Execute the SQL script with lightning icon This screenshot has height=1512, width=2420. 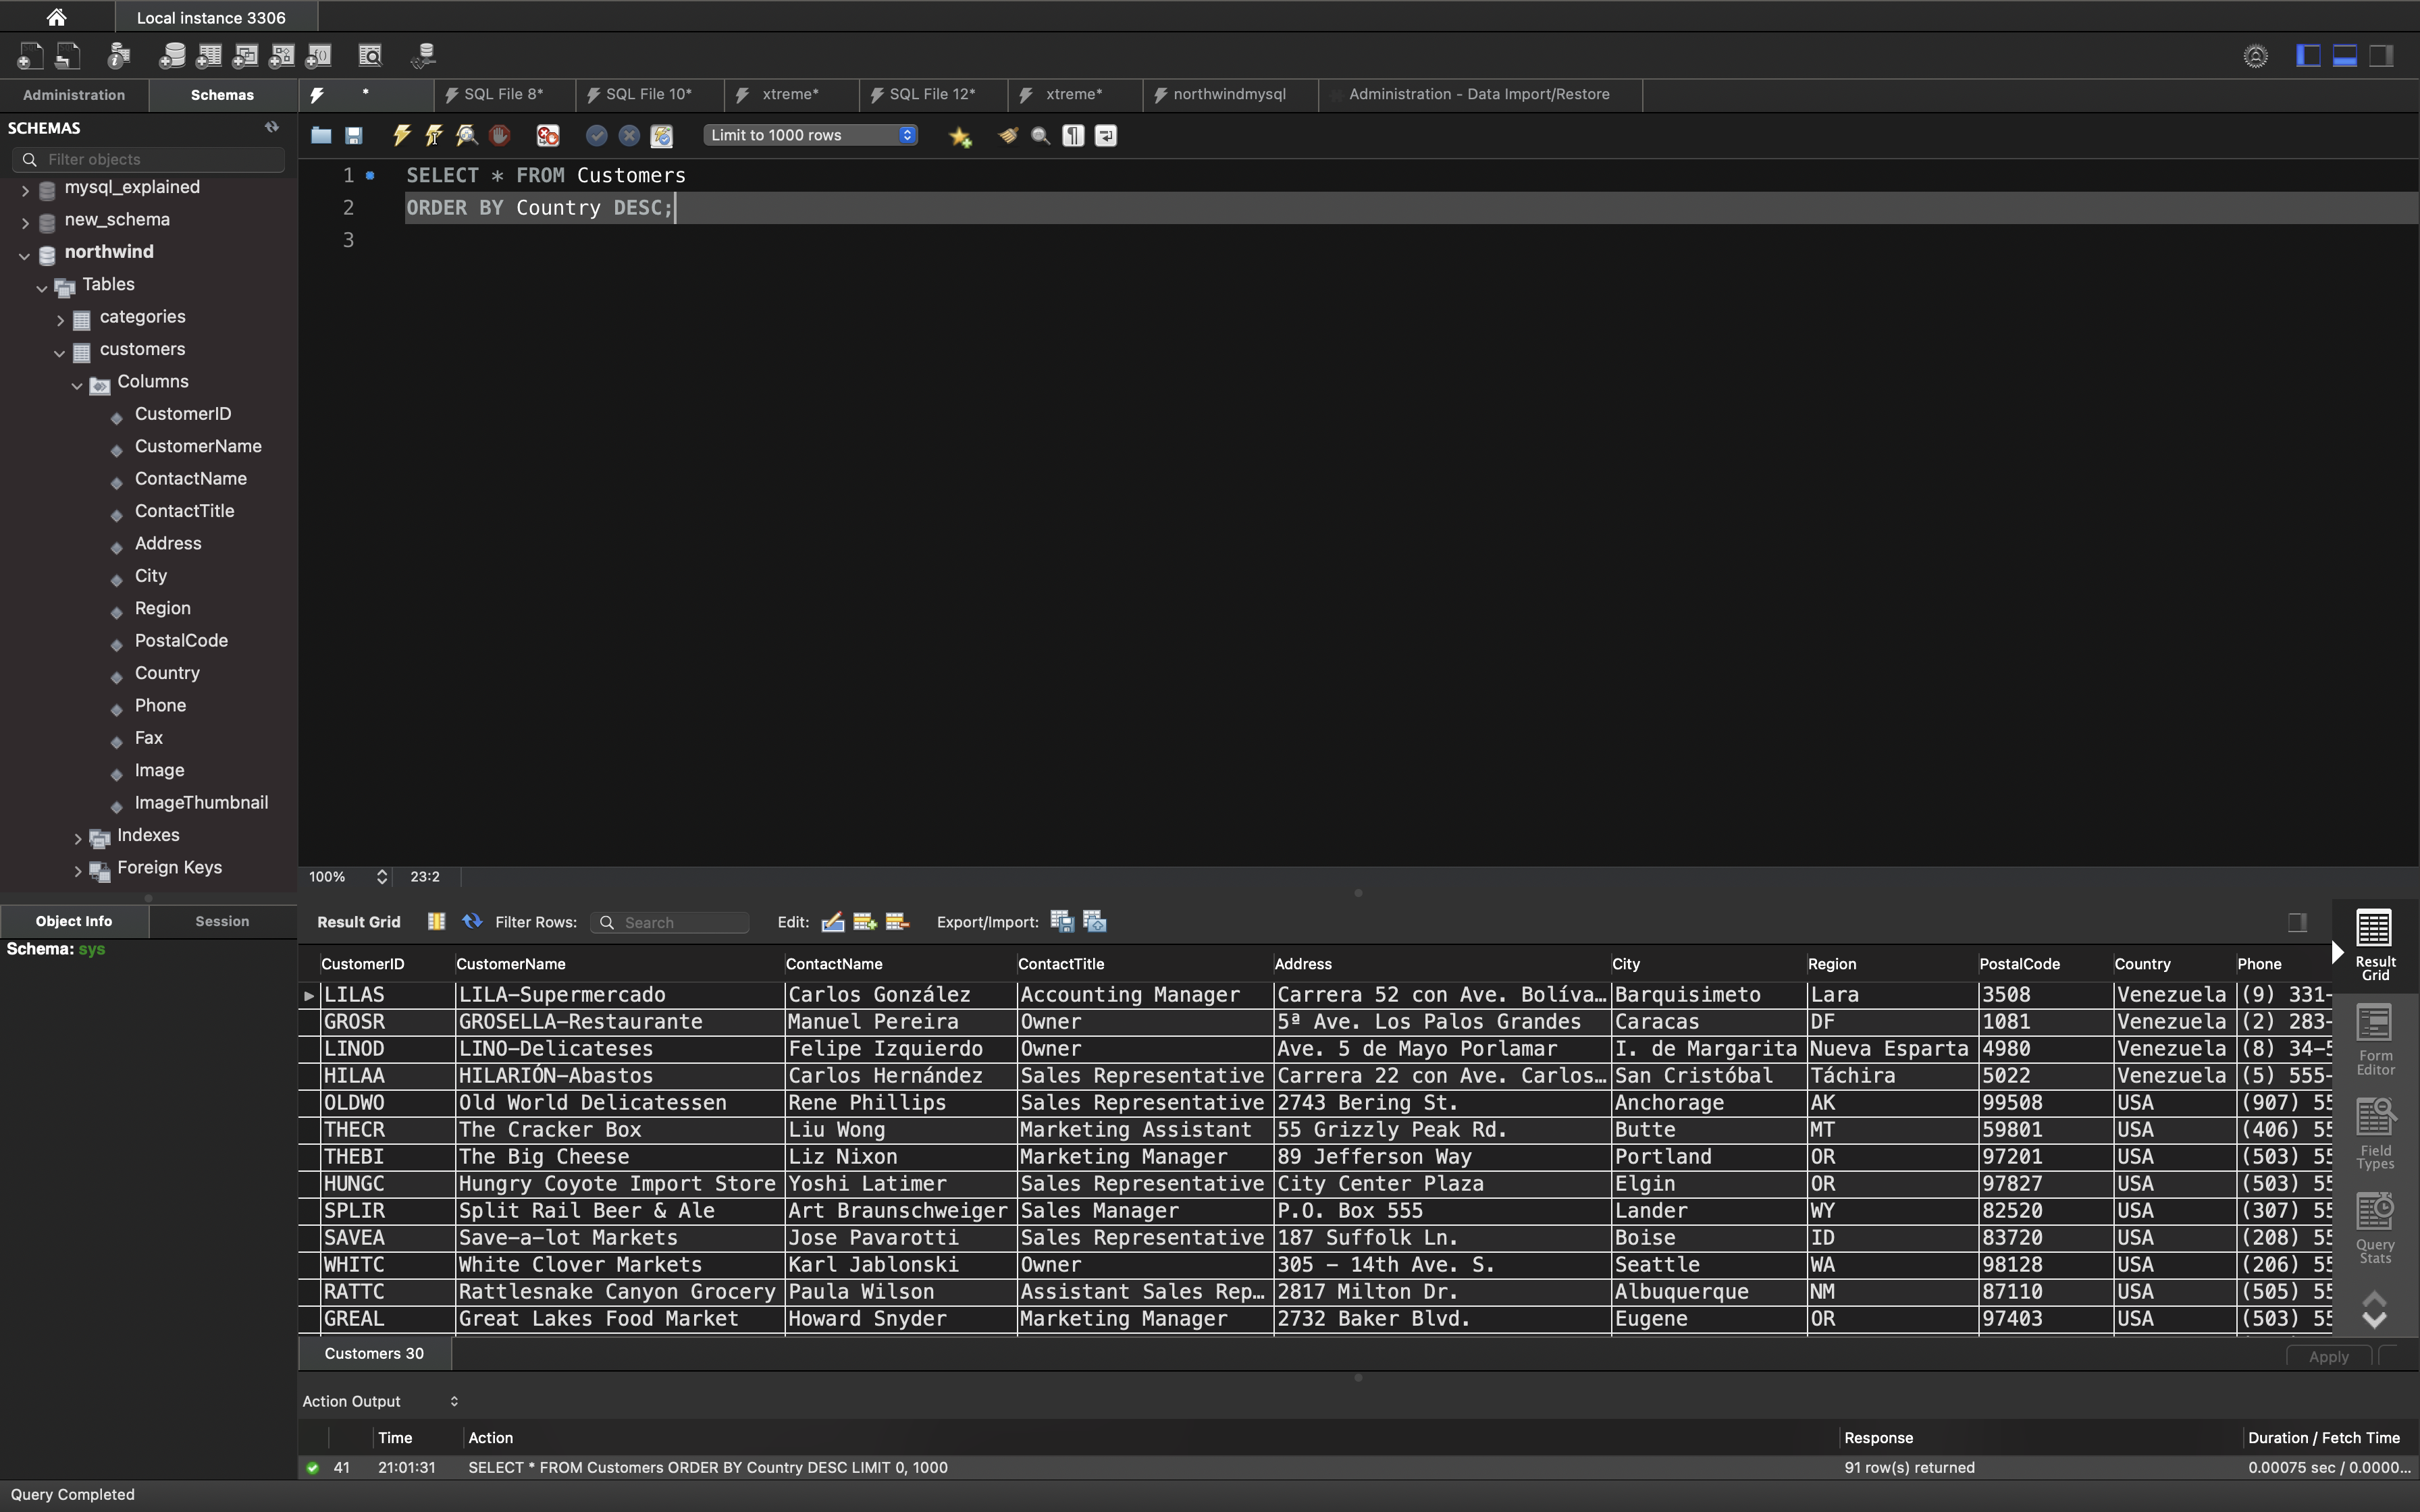(x=402, y=135)
